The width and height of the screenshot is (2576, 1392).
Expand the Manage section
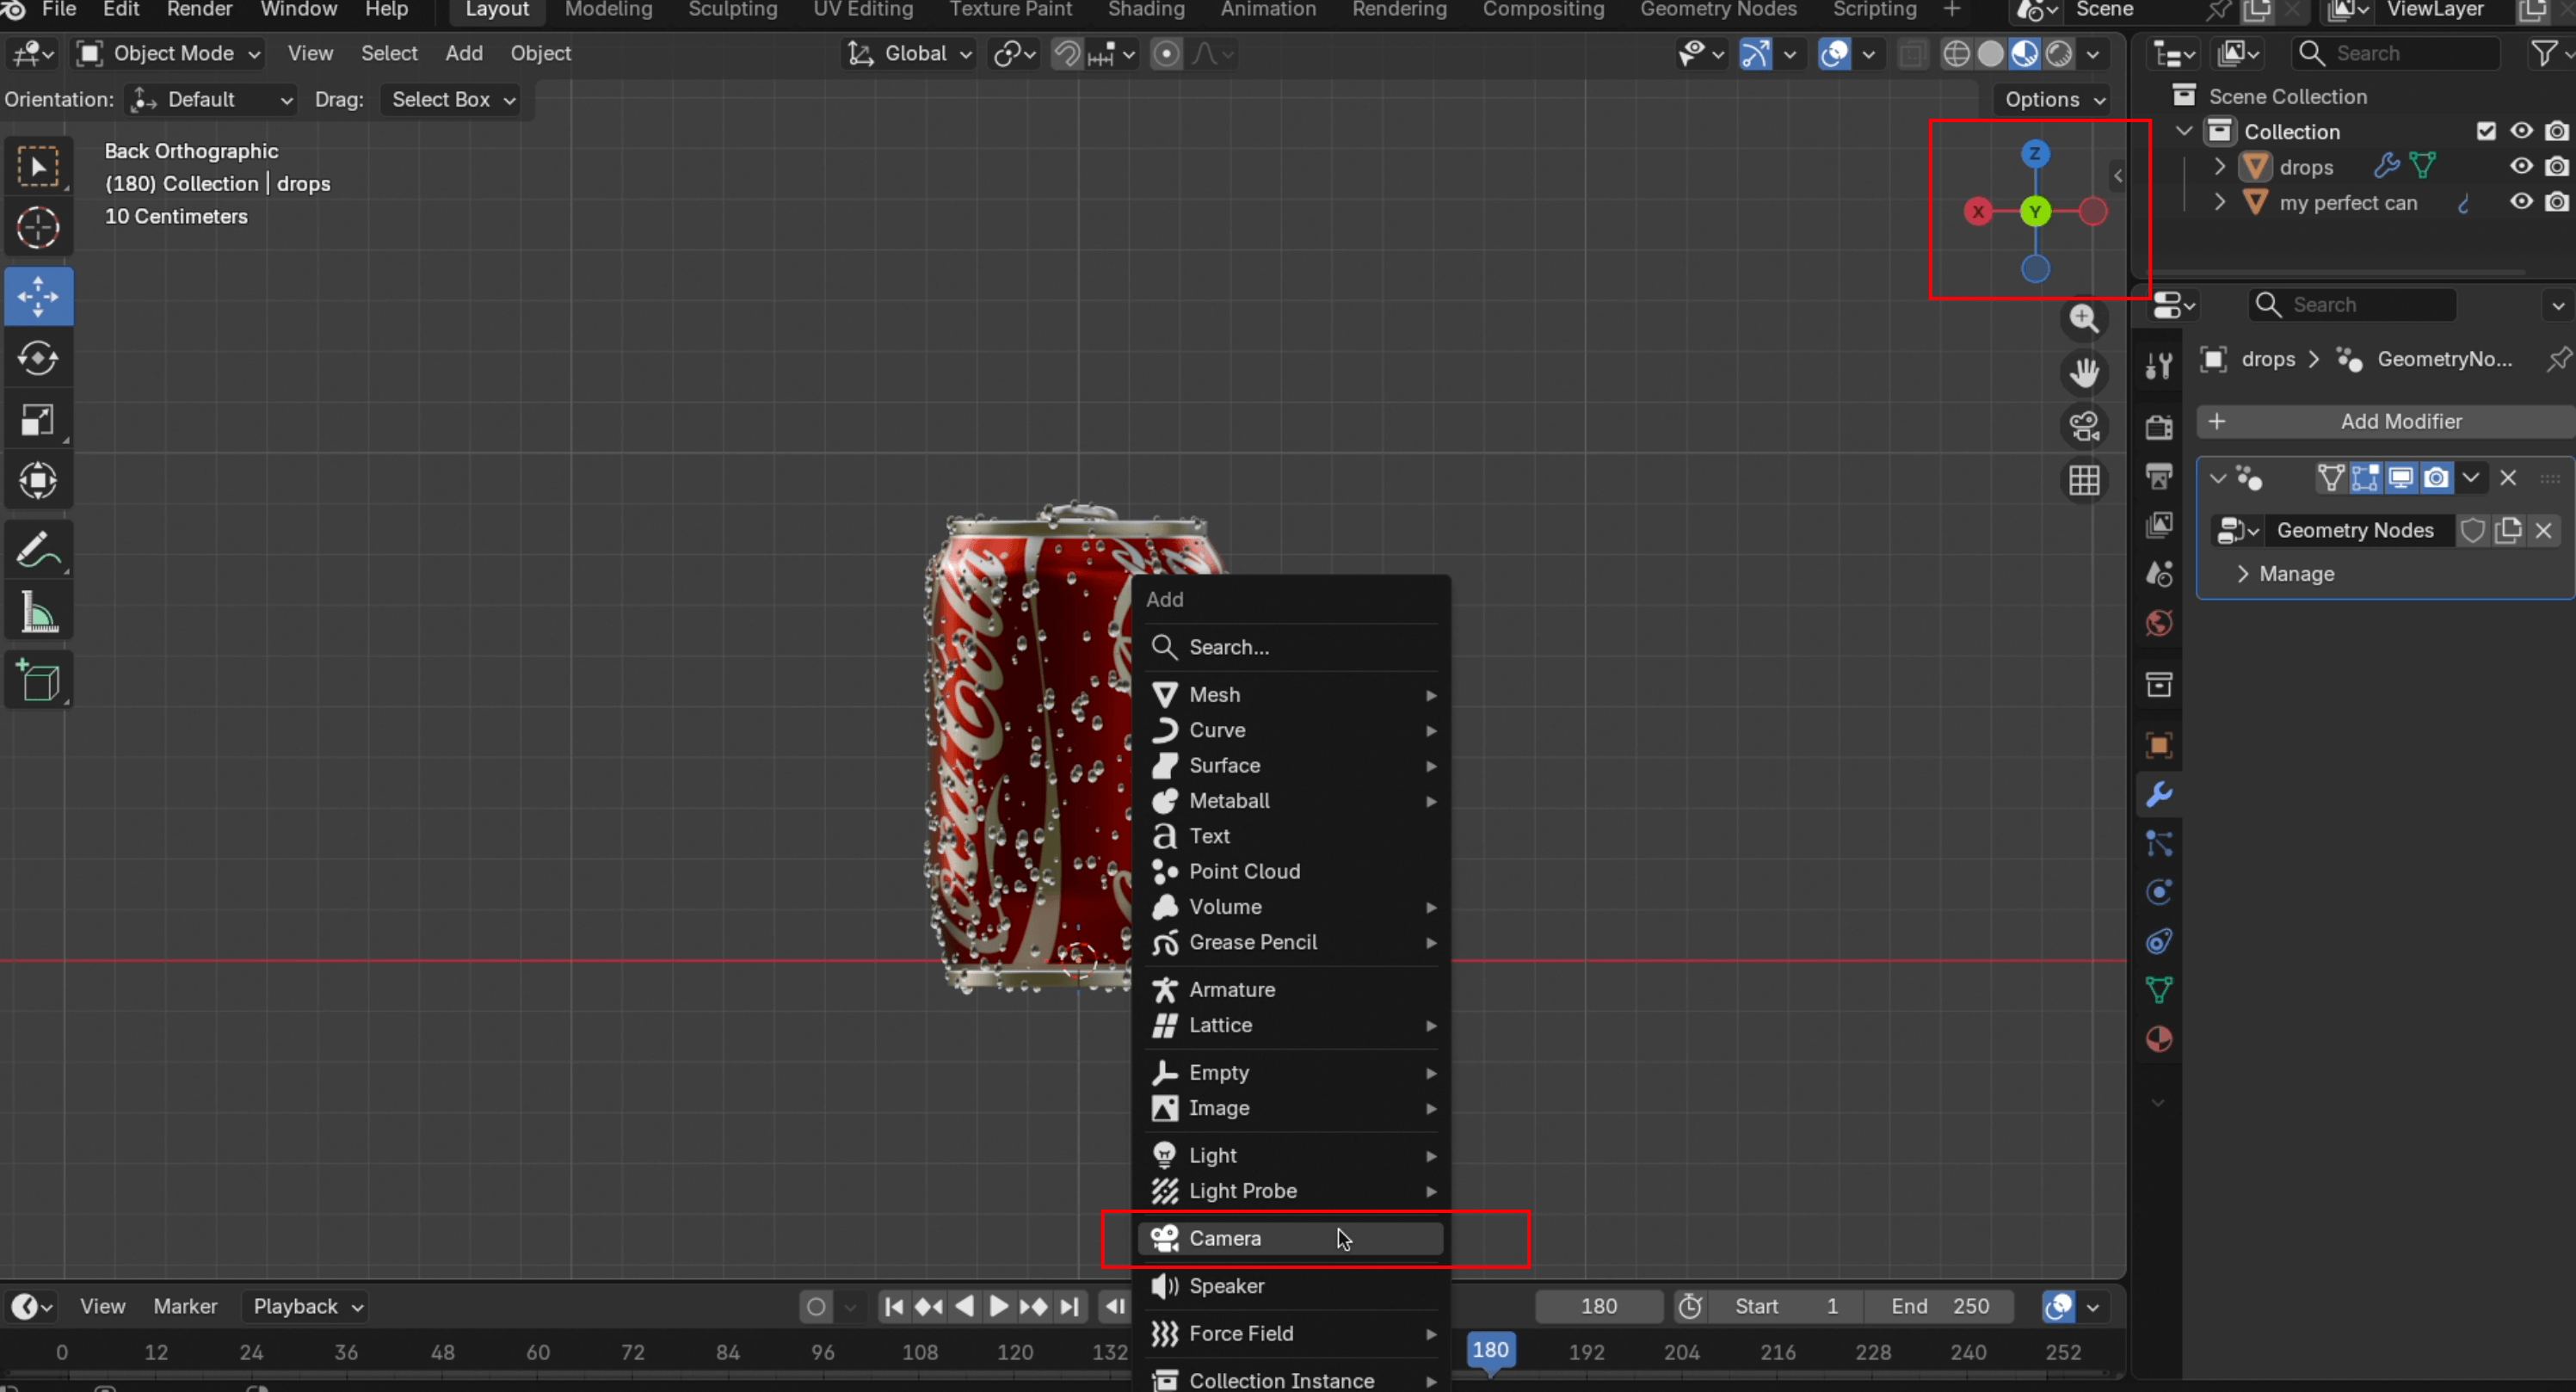coord(2286,574)
